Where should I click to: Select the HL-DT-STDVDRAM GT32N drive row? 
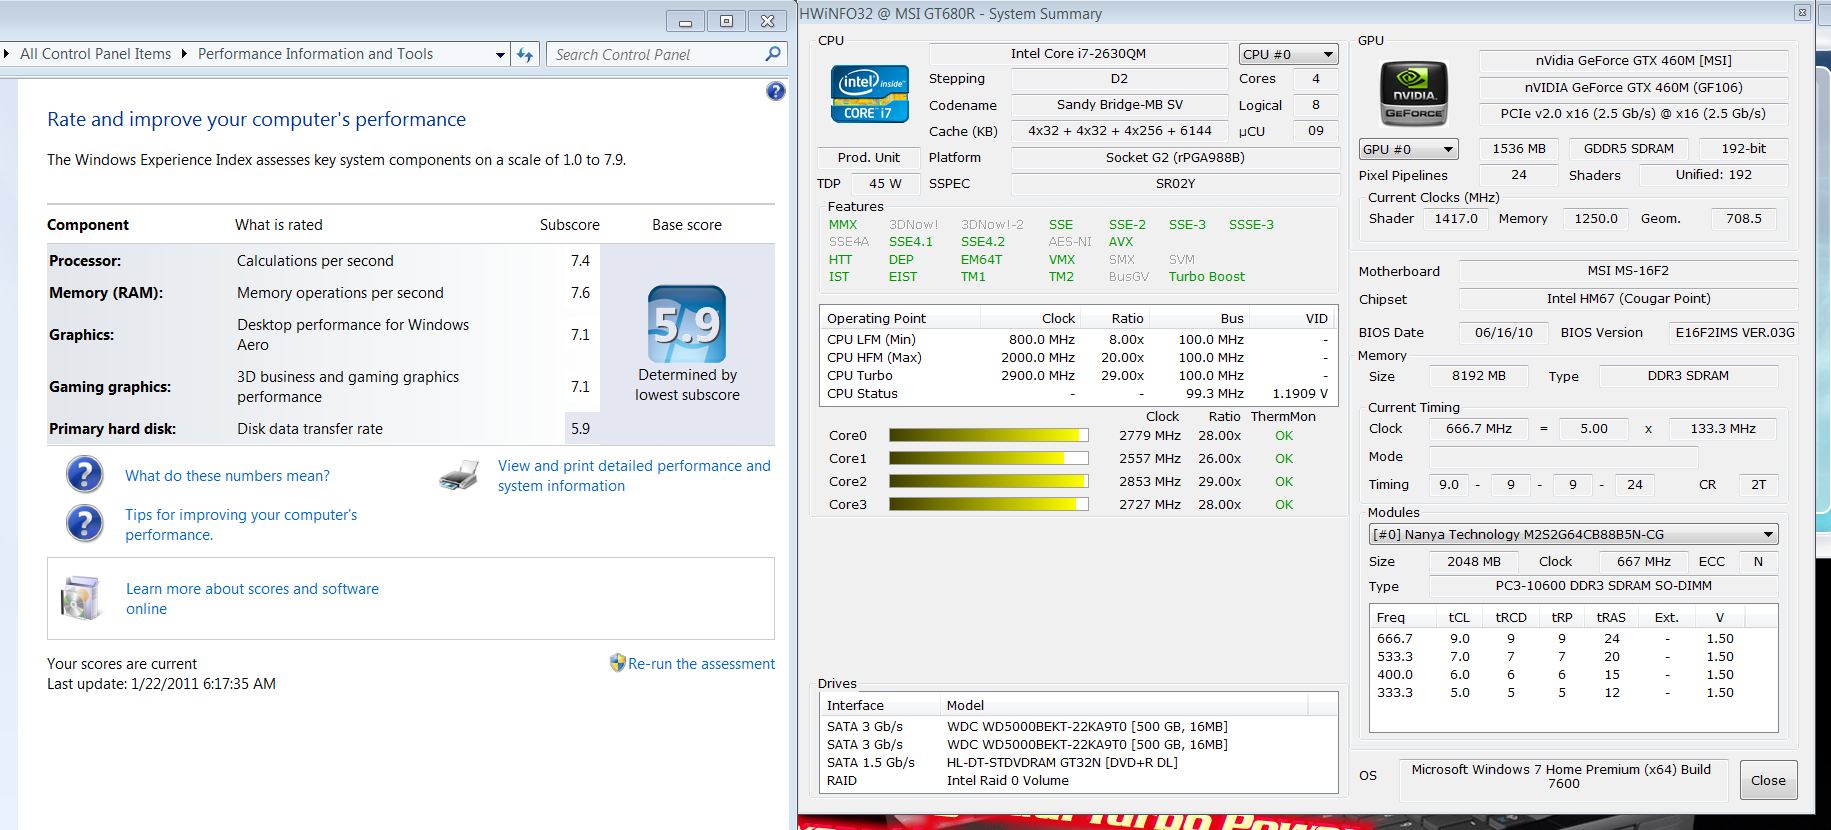[x=1078, y=762]
